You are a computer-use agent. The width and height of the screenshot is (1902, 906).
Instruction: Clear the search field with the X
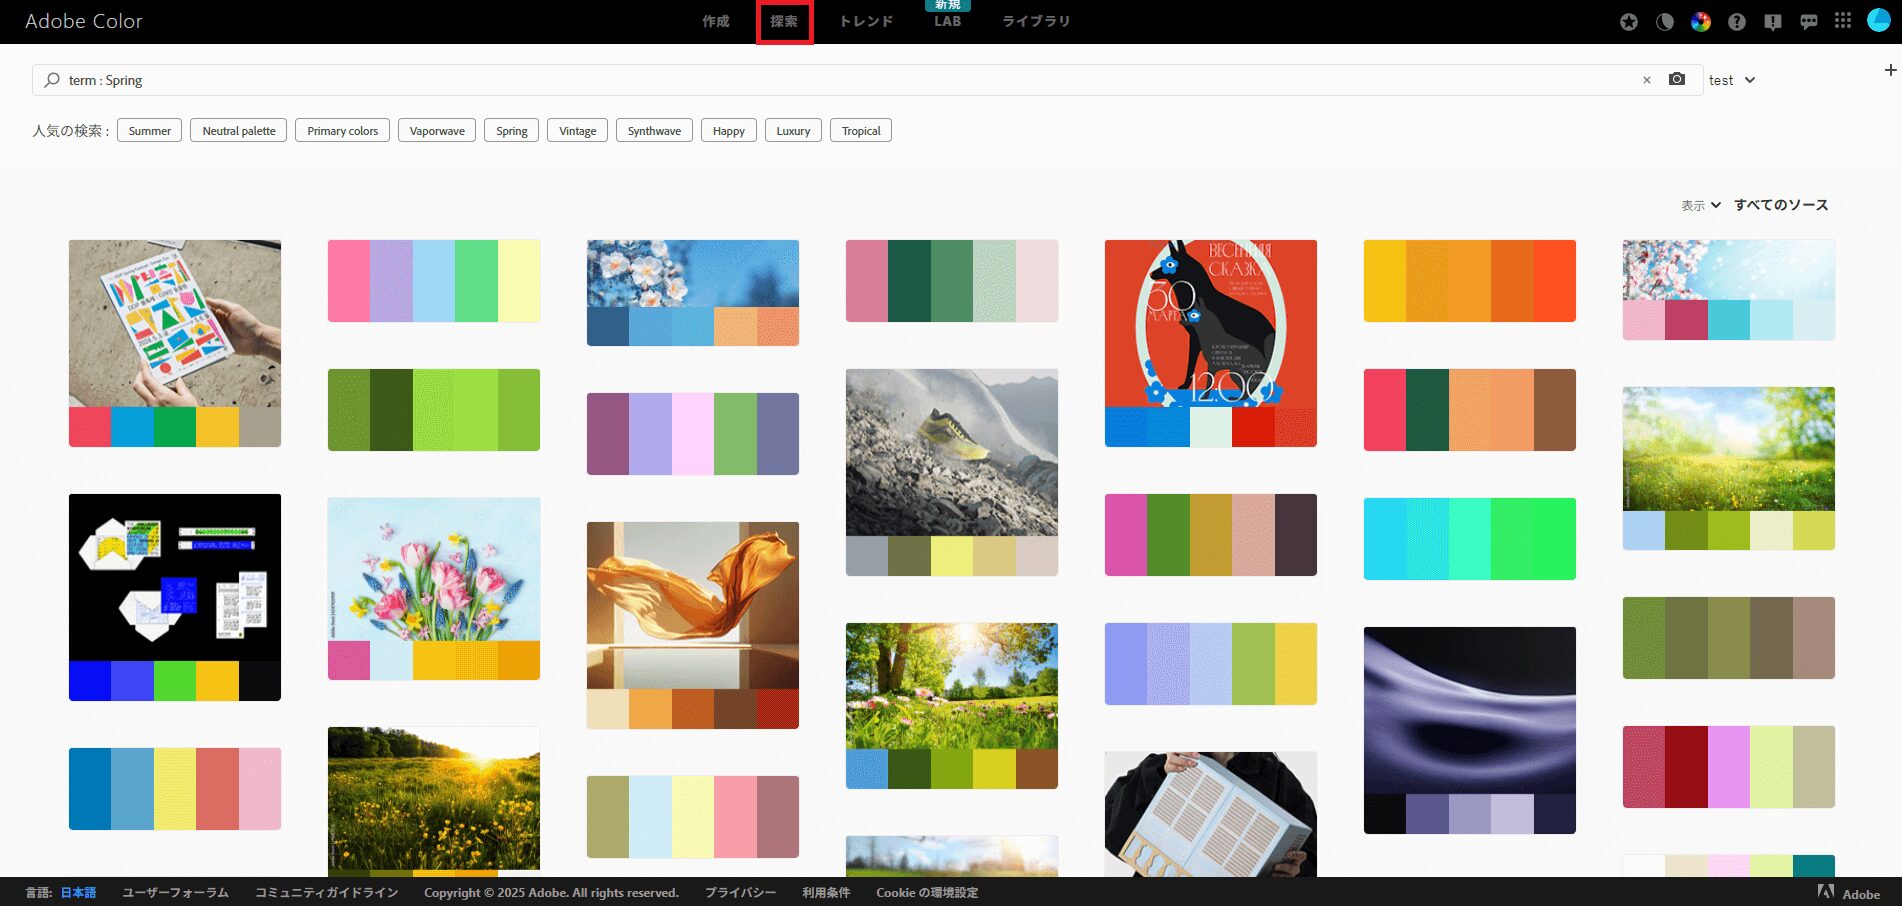(1647, 80)
